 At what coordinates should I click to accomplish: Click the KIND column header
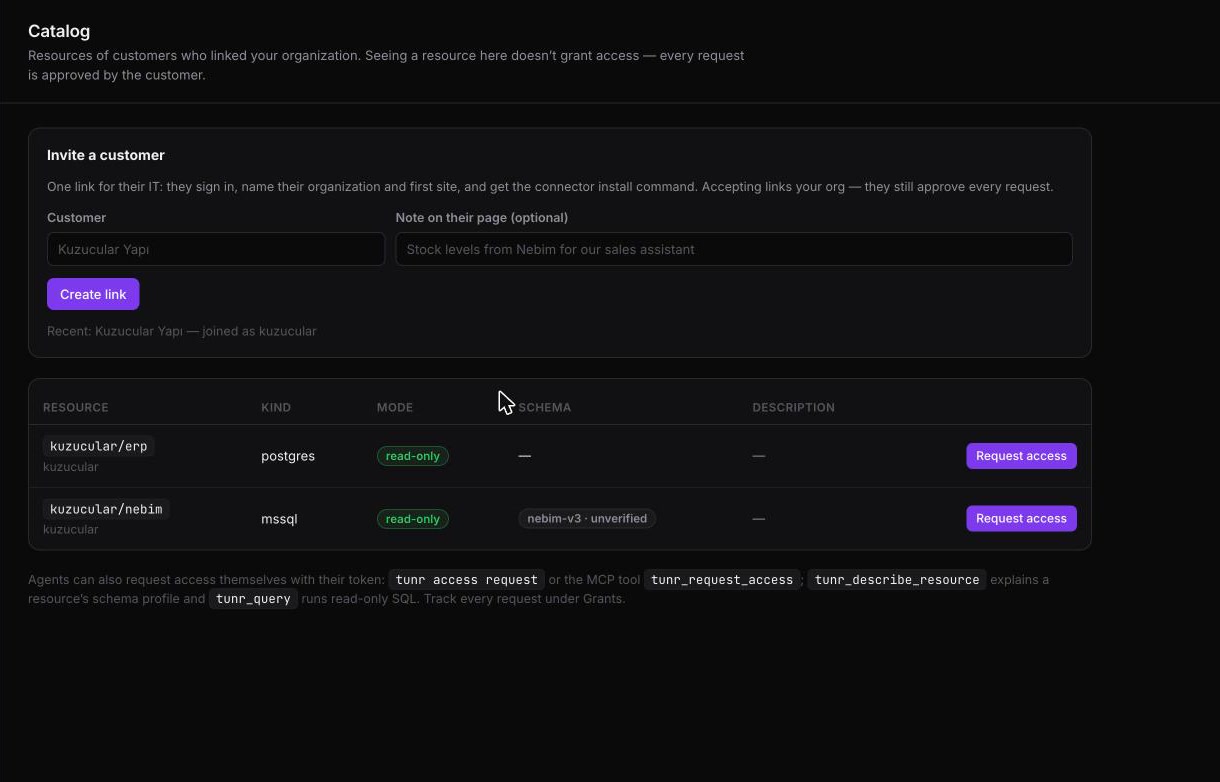276,407
